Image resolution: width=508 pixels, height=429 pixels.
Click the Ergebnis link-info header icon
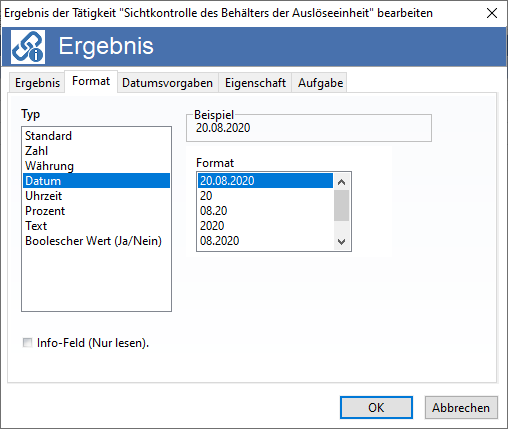pos(28,47)
